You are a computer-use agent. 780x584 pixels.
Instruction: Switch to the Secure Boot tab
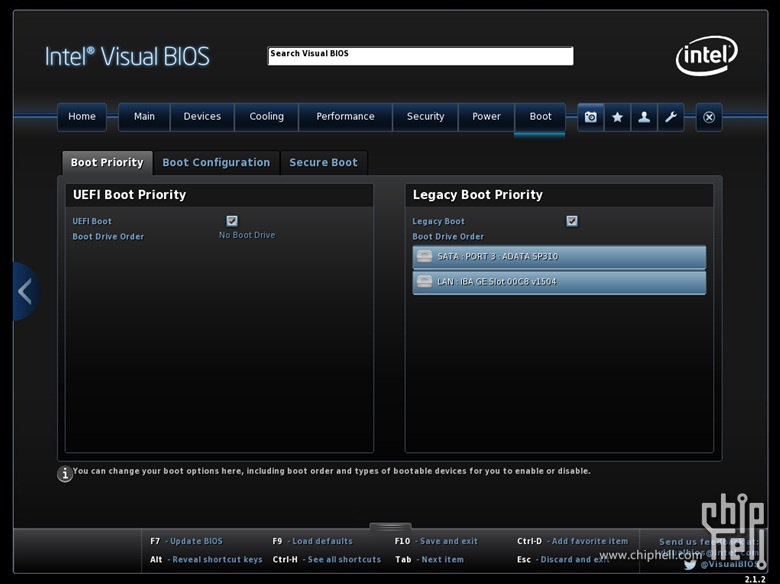[323, 163]
